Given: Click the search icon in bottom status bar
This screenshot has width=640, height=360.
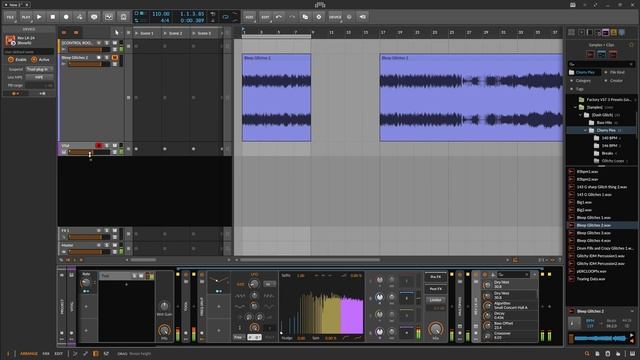Looking at the screenshot, I should (x=587, y=354).
